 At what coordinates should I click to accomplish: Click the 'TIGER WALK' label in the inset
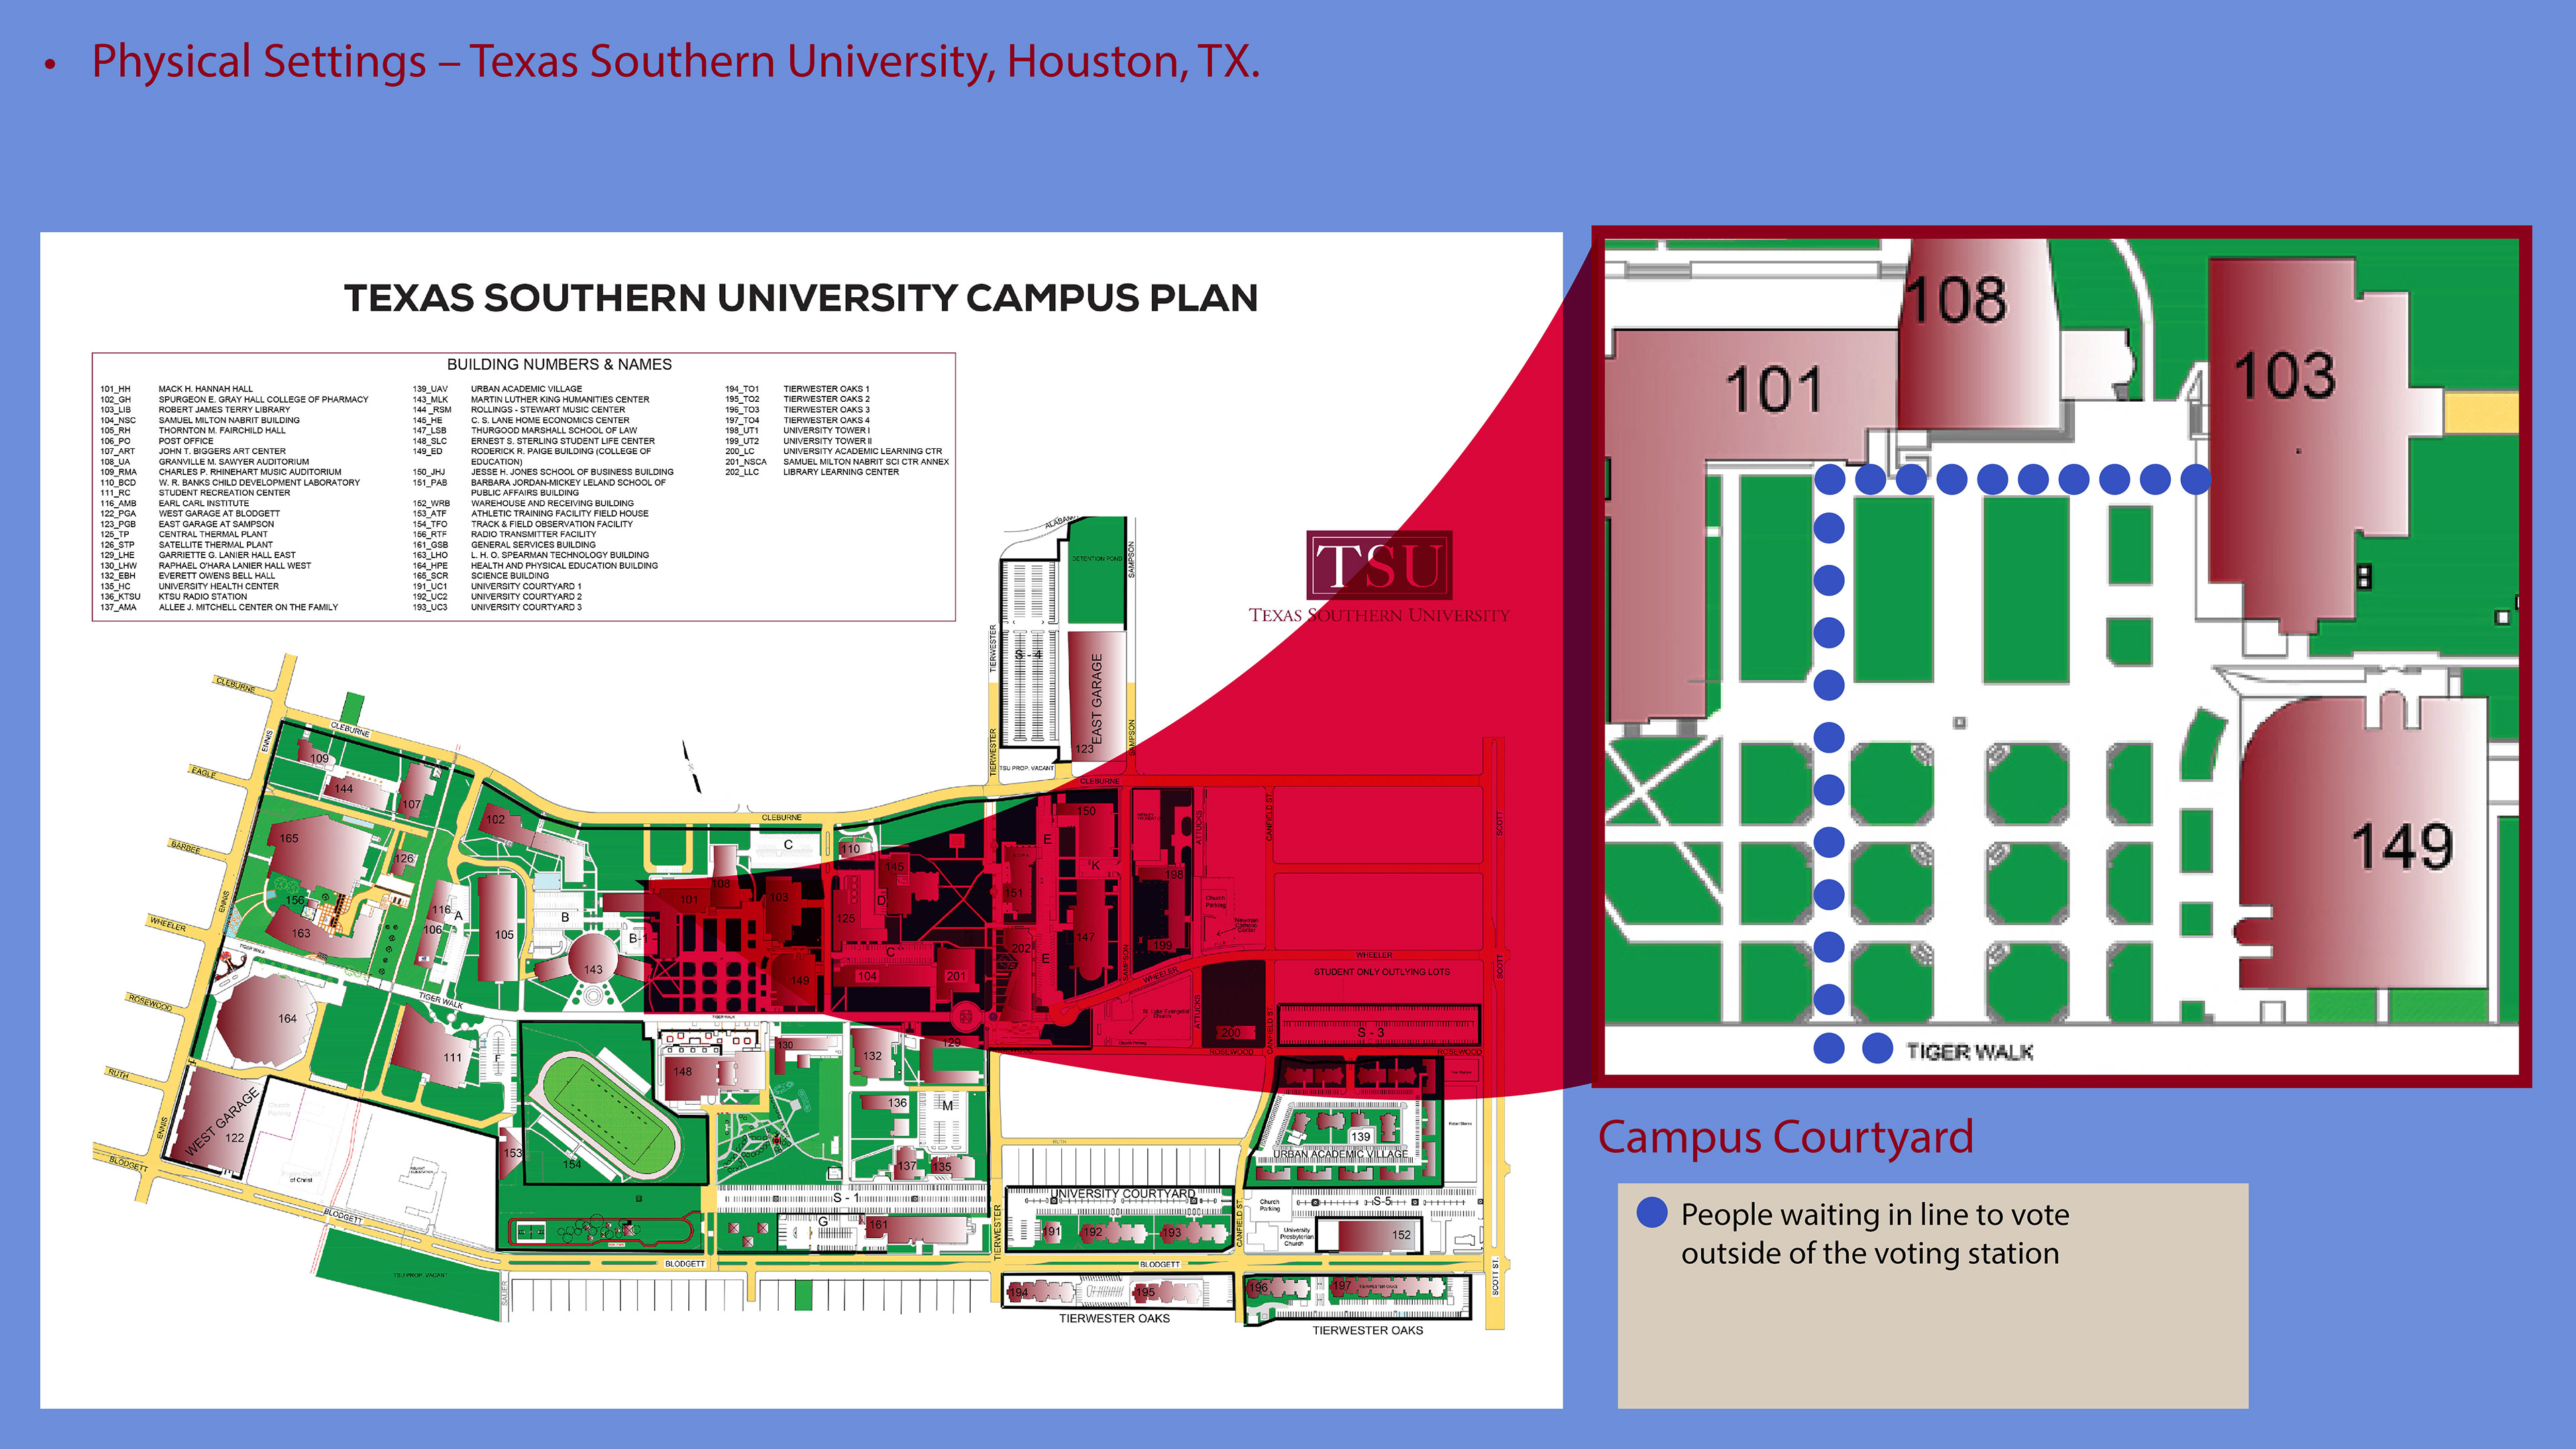click(1969, 1052)
